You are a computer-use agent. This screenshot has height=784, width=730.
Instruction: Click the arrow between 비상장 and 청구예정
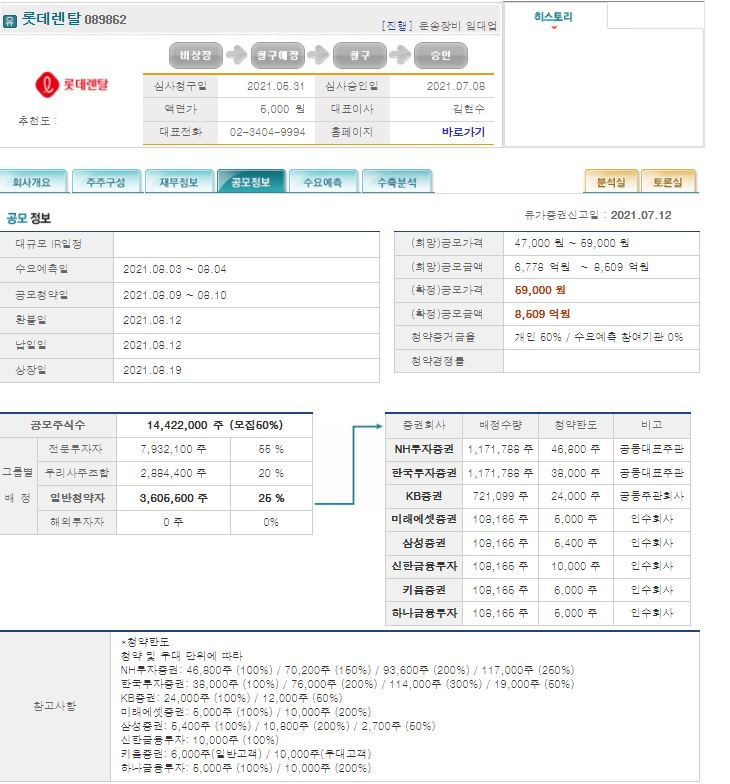pyautogui.click(x=236, y=54)
